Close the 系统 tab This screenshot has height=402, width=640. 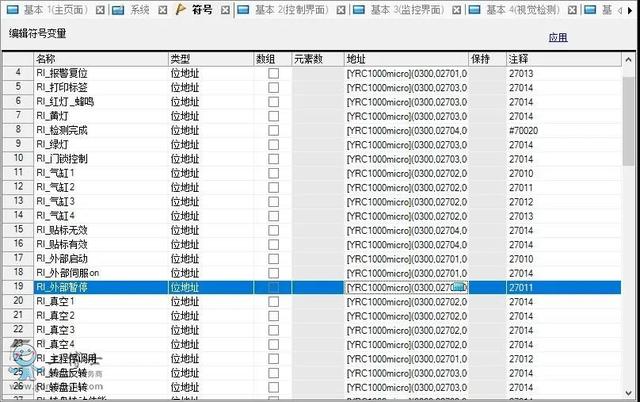pos(162,10)
